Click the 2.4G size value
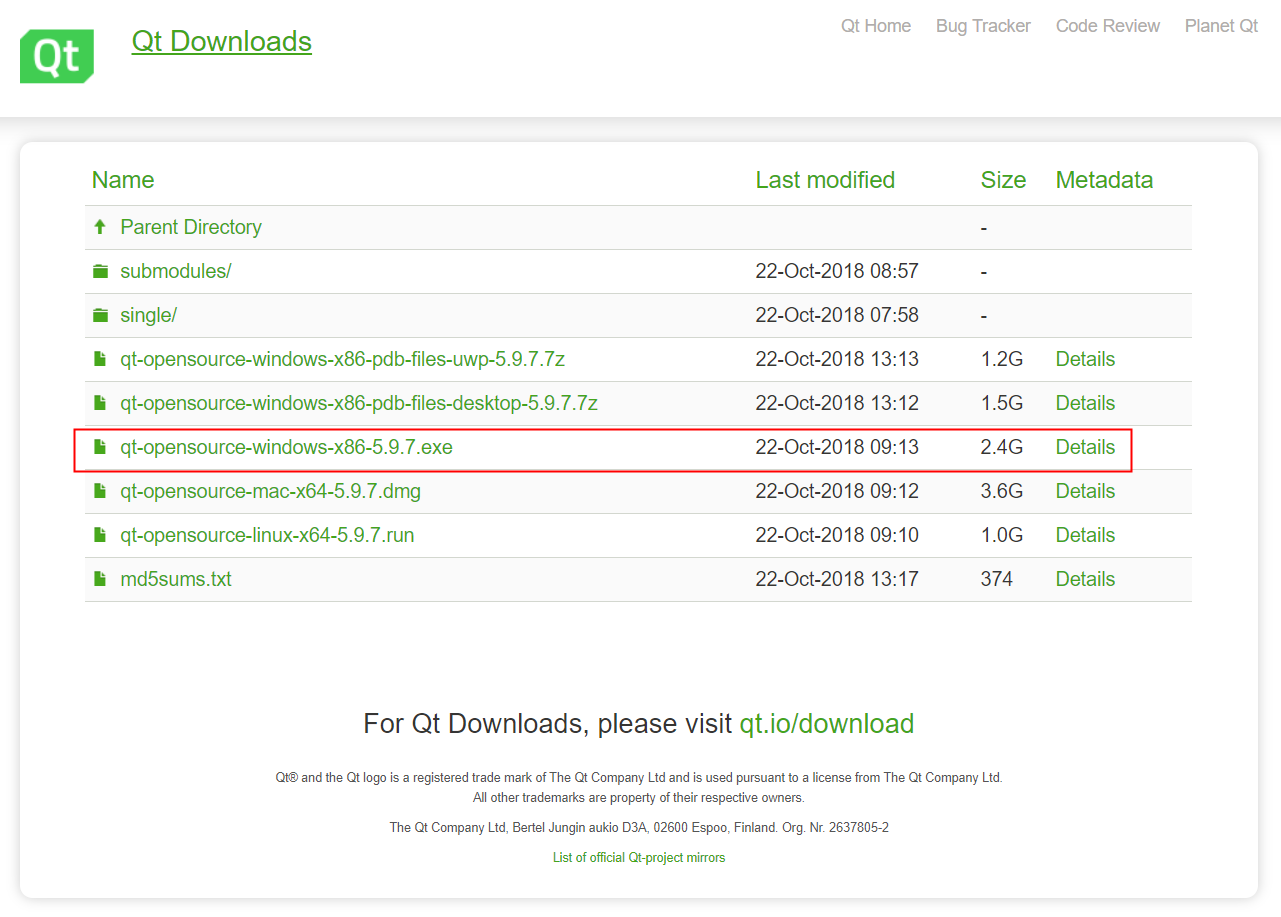The height and width of the screenshot is (917, 1281). pos(1002,447)
